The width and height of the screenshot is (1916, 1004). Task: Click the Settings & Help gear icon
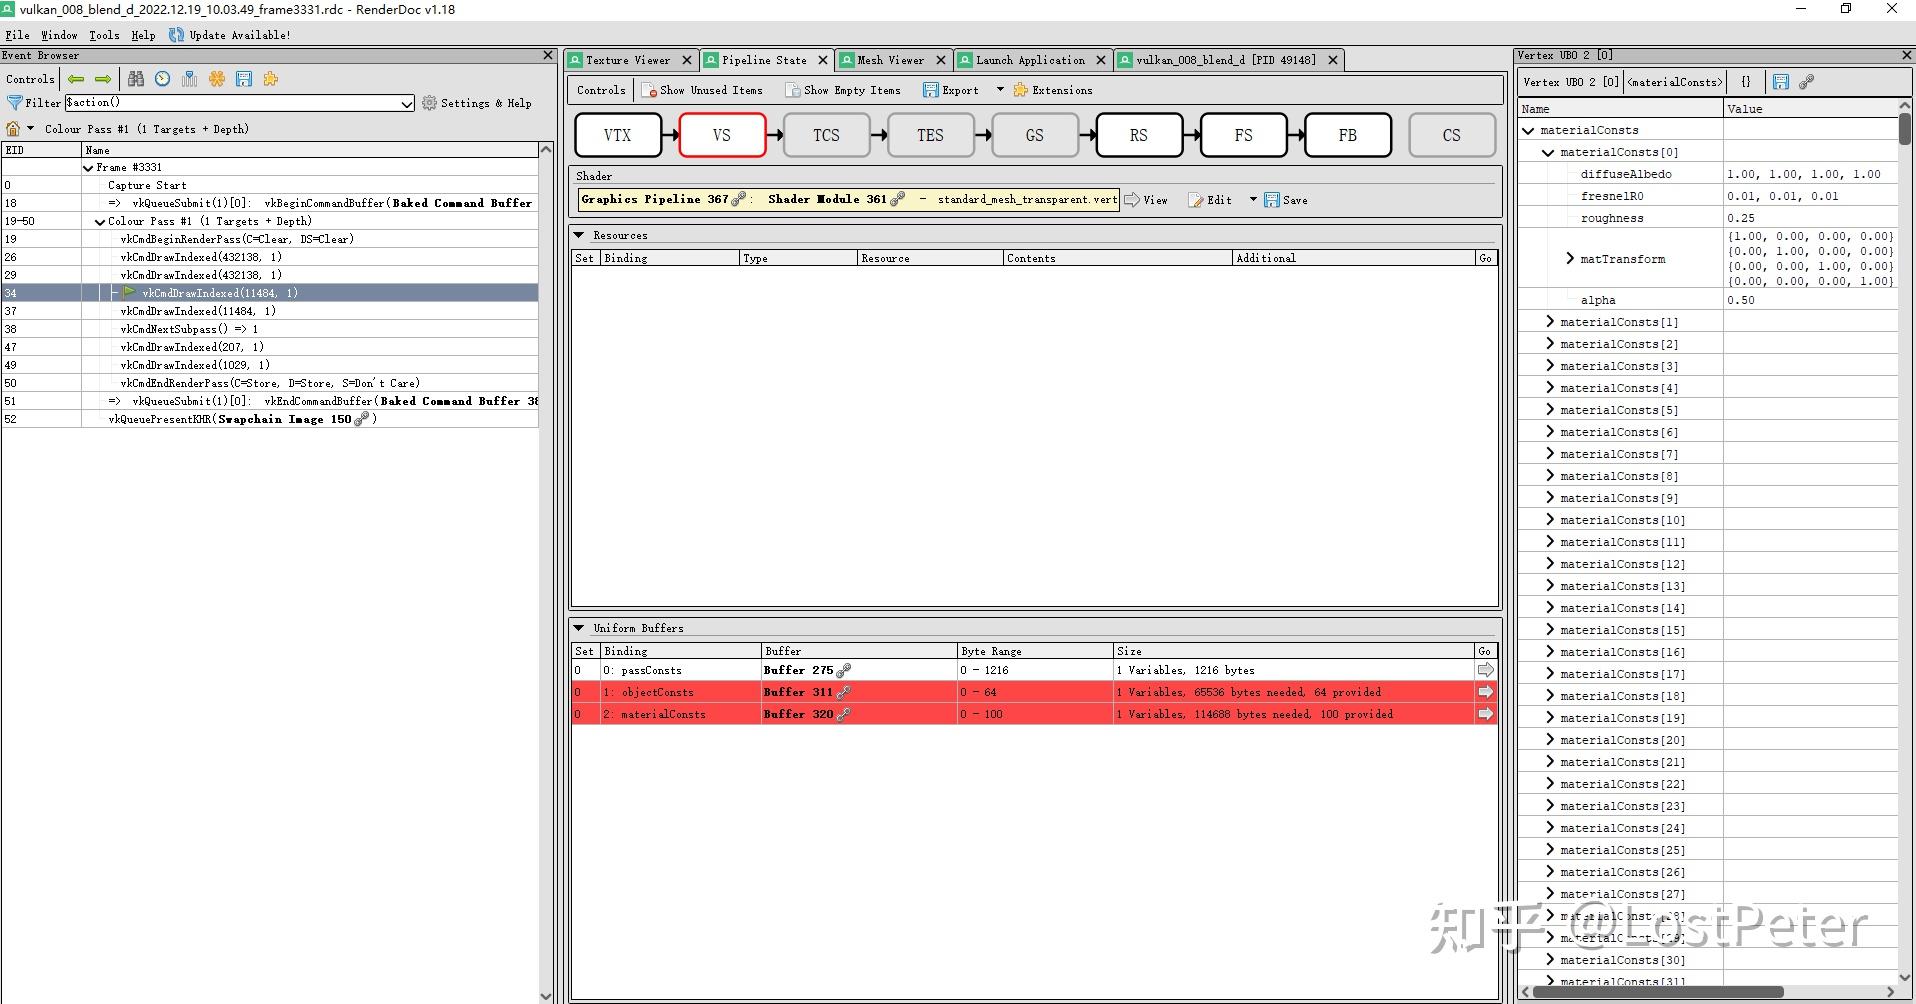click(x=430, y=103)
